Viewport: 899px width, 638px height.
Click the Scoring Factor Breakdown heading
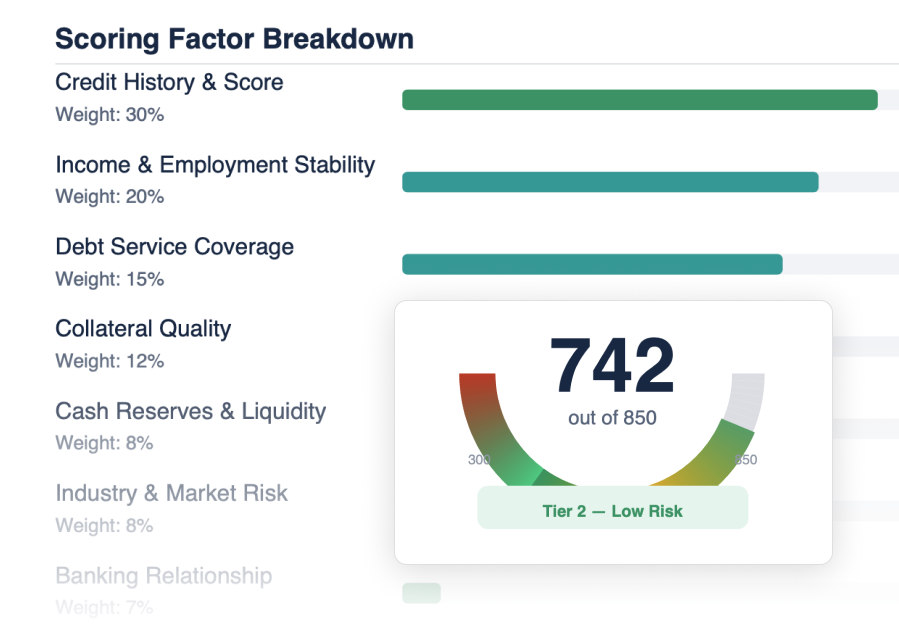click(234, 38)
